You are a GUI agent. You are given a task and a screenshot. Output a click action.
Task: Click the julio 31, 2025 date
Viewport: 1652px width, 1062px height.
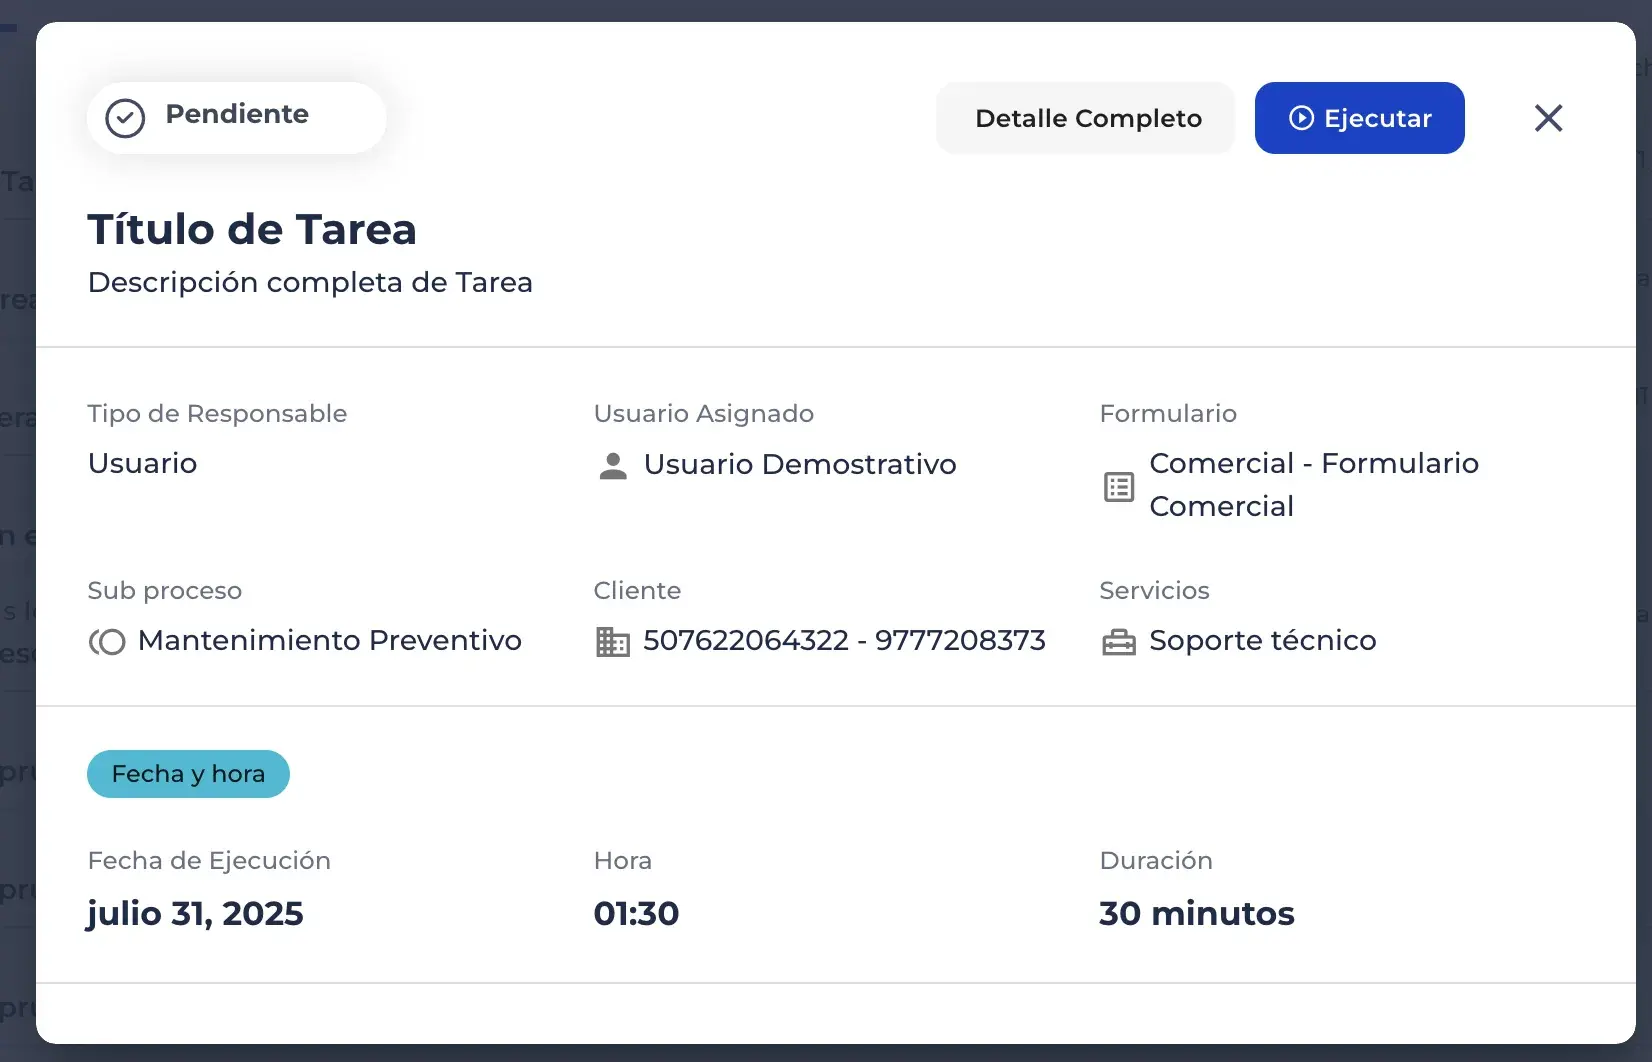coord(195,914)
